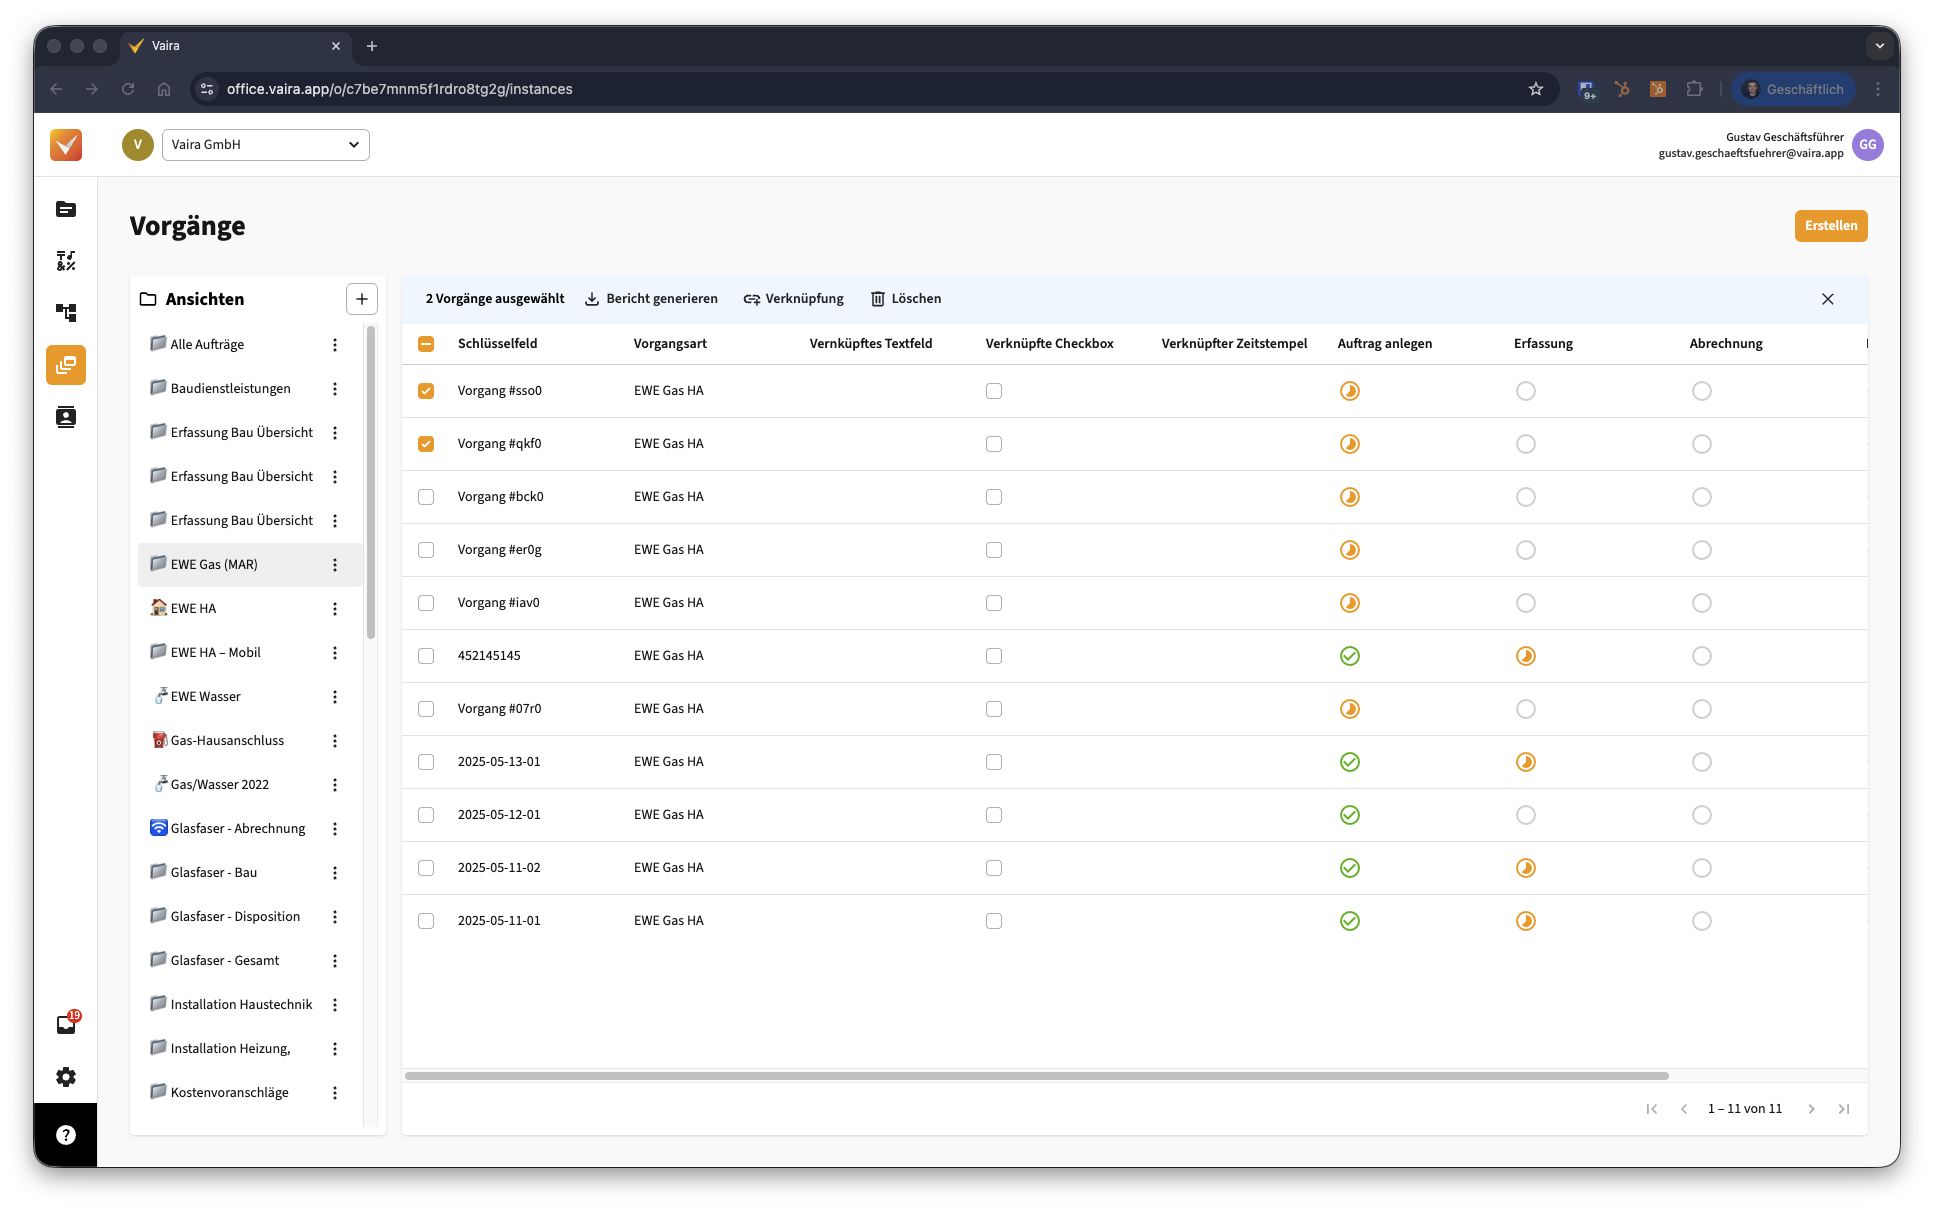Open the inbox icon with the notification badge

[66, 1025]
